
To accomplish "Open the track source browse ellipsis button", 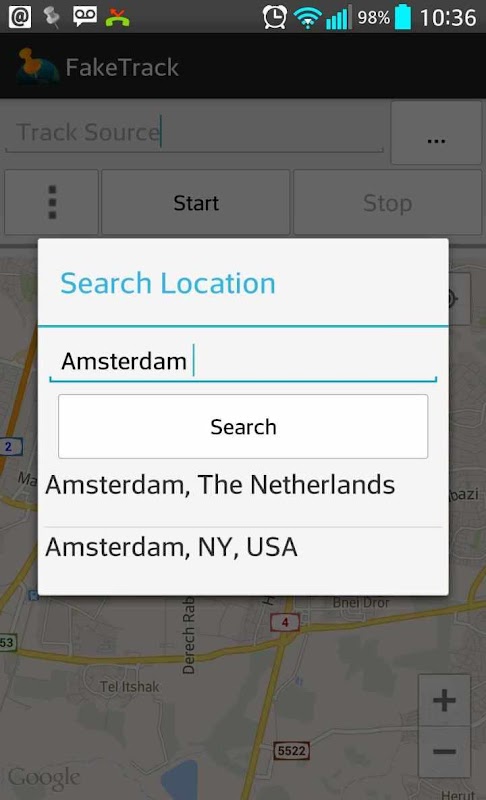I will (436, 133).
